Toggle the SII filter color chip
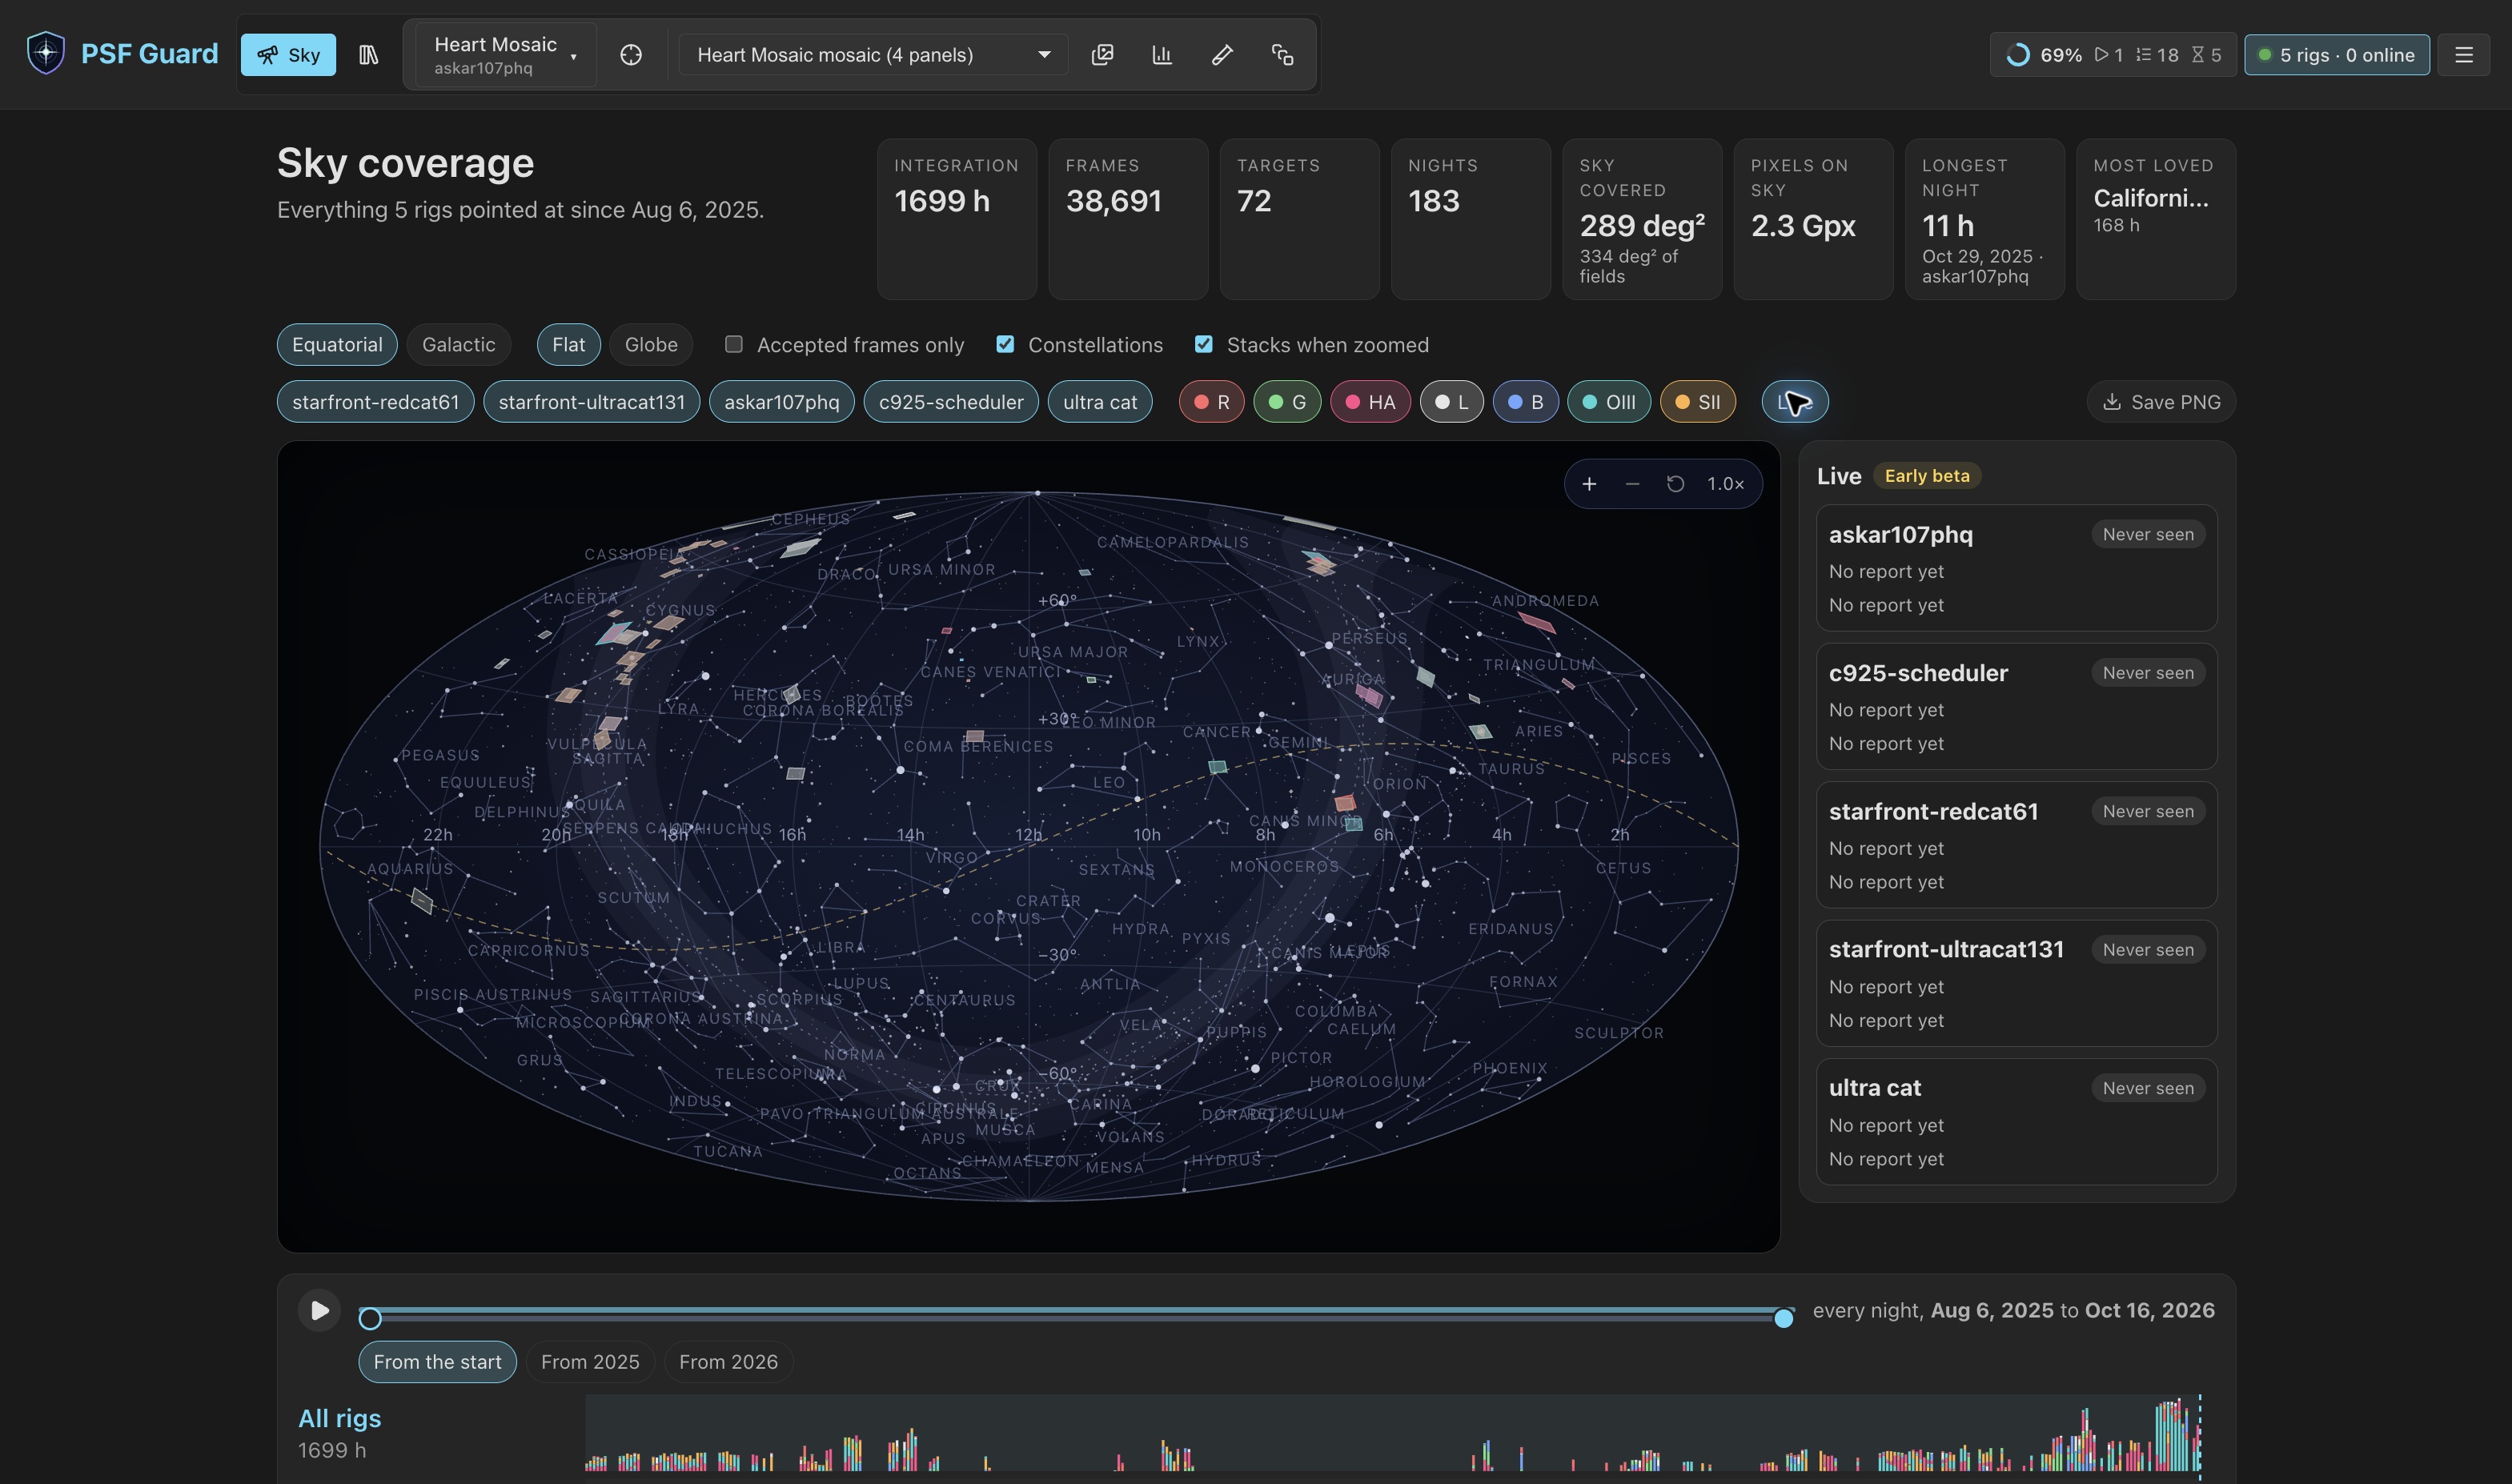The image size is (2512, 1484). tap(1698, 402)
